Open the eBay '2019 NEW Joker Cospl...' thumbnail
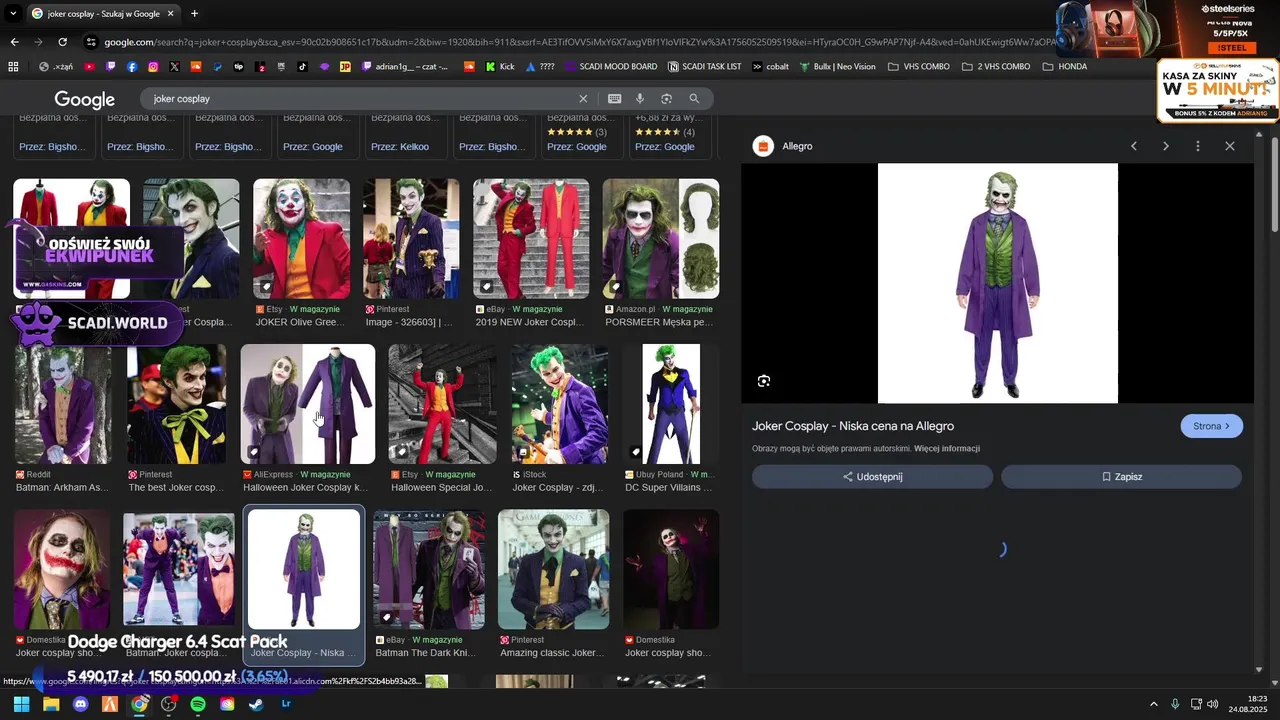 pos(531,238)
